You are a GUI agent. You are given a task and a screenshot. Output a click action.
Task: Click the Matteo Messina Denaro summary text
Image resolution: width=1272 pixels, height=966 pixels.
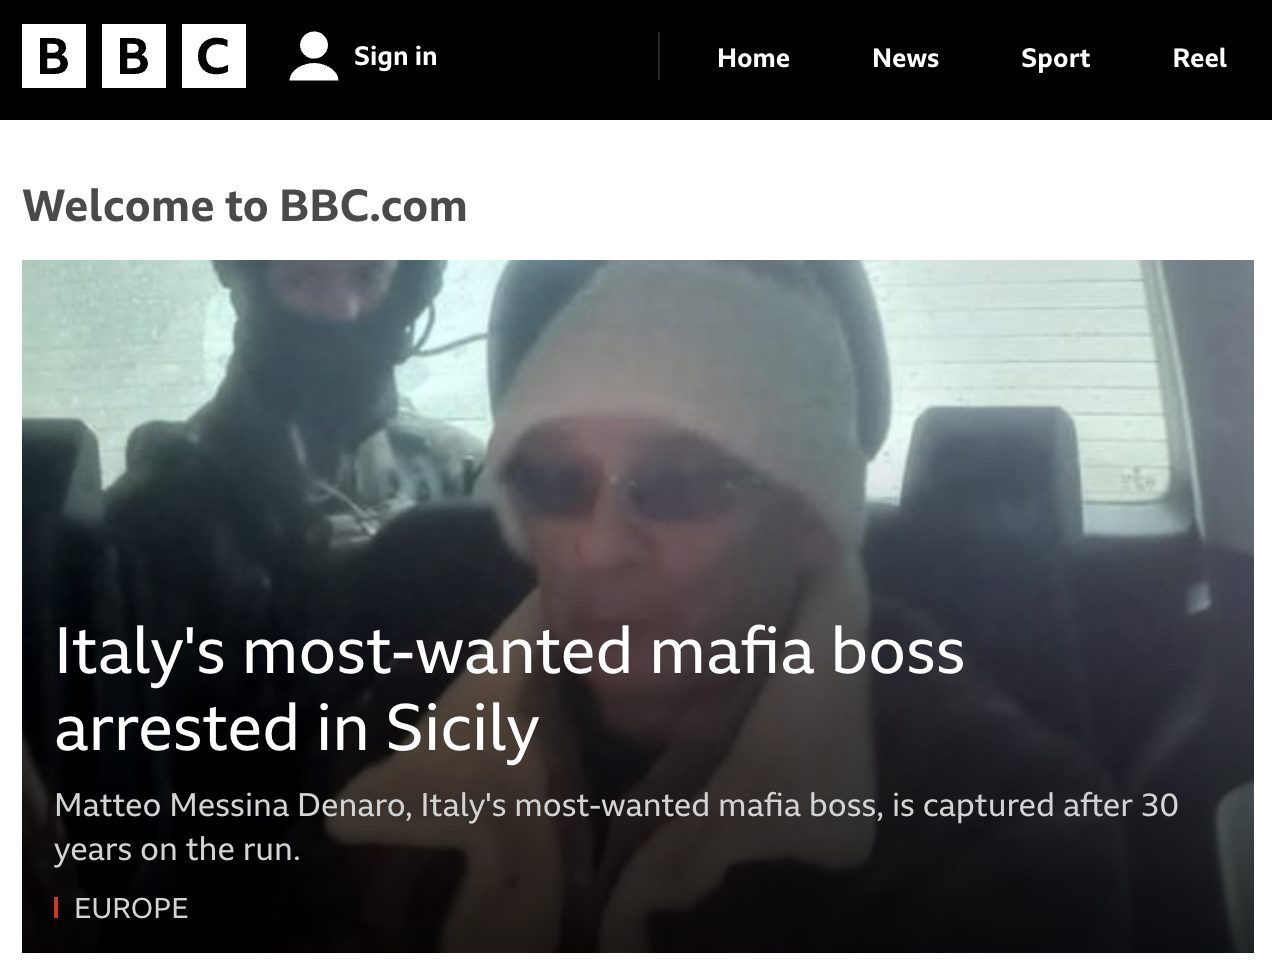point(615,827)
